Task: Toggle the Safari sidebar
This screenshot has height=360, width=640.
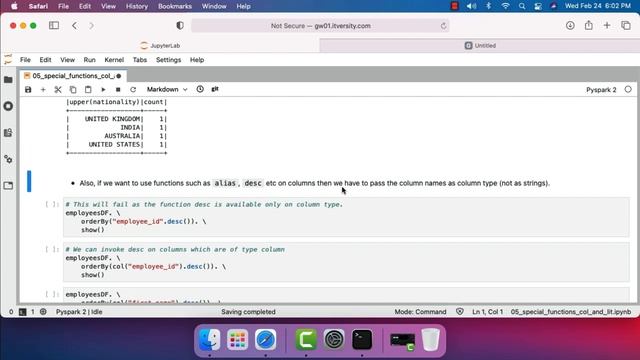Action: pos(54,26)
